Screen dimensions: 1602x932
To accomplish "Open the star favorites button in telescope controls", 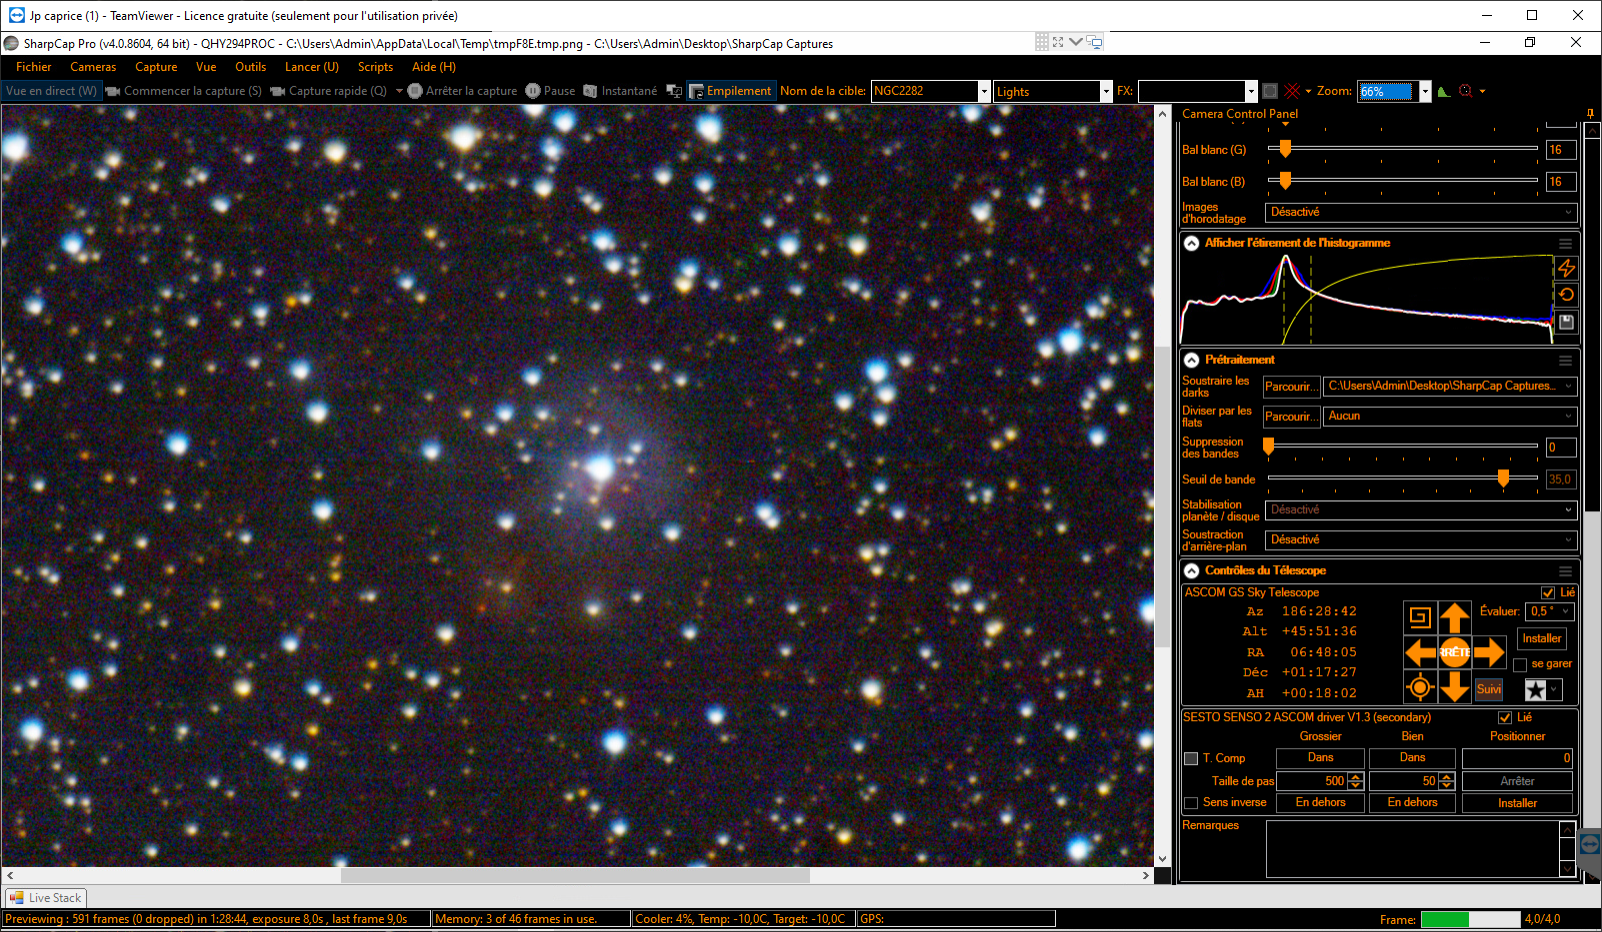I will pos(1542,690).
